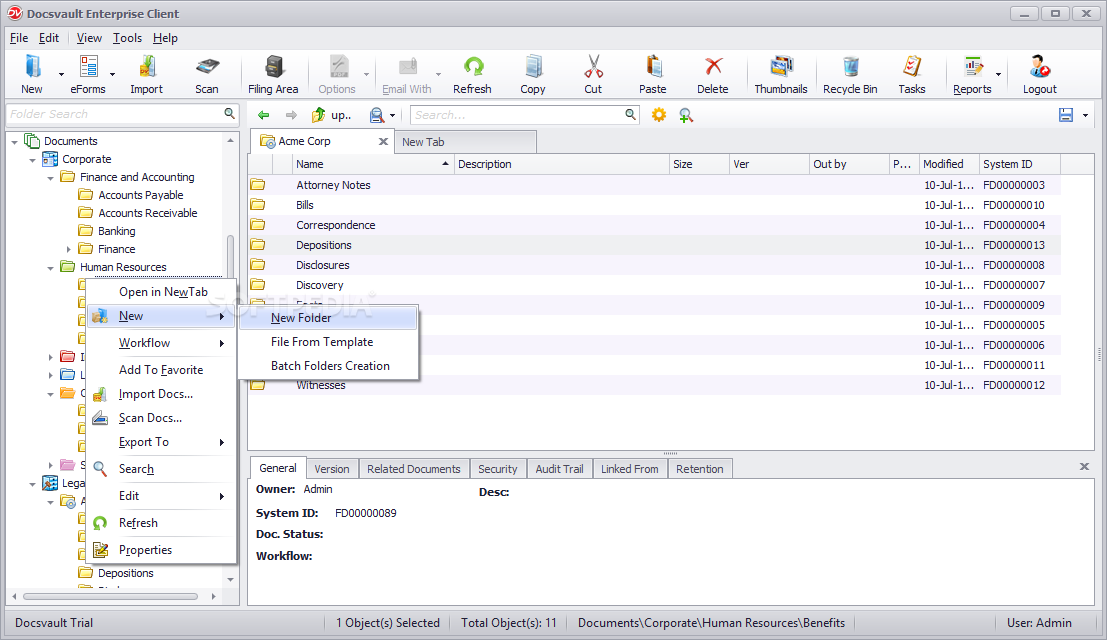Switch to the Version tab
Viewport: 1107px width, 640px height.
[x=332, y=469]
